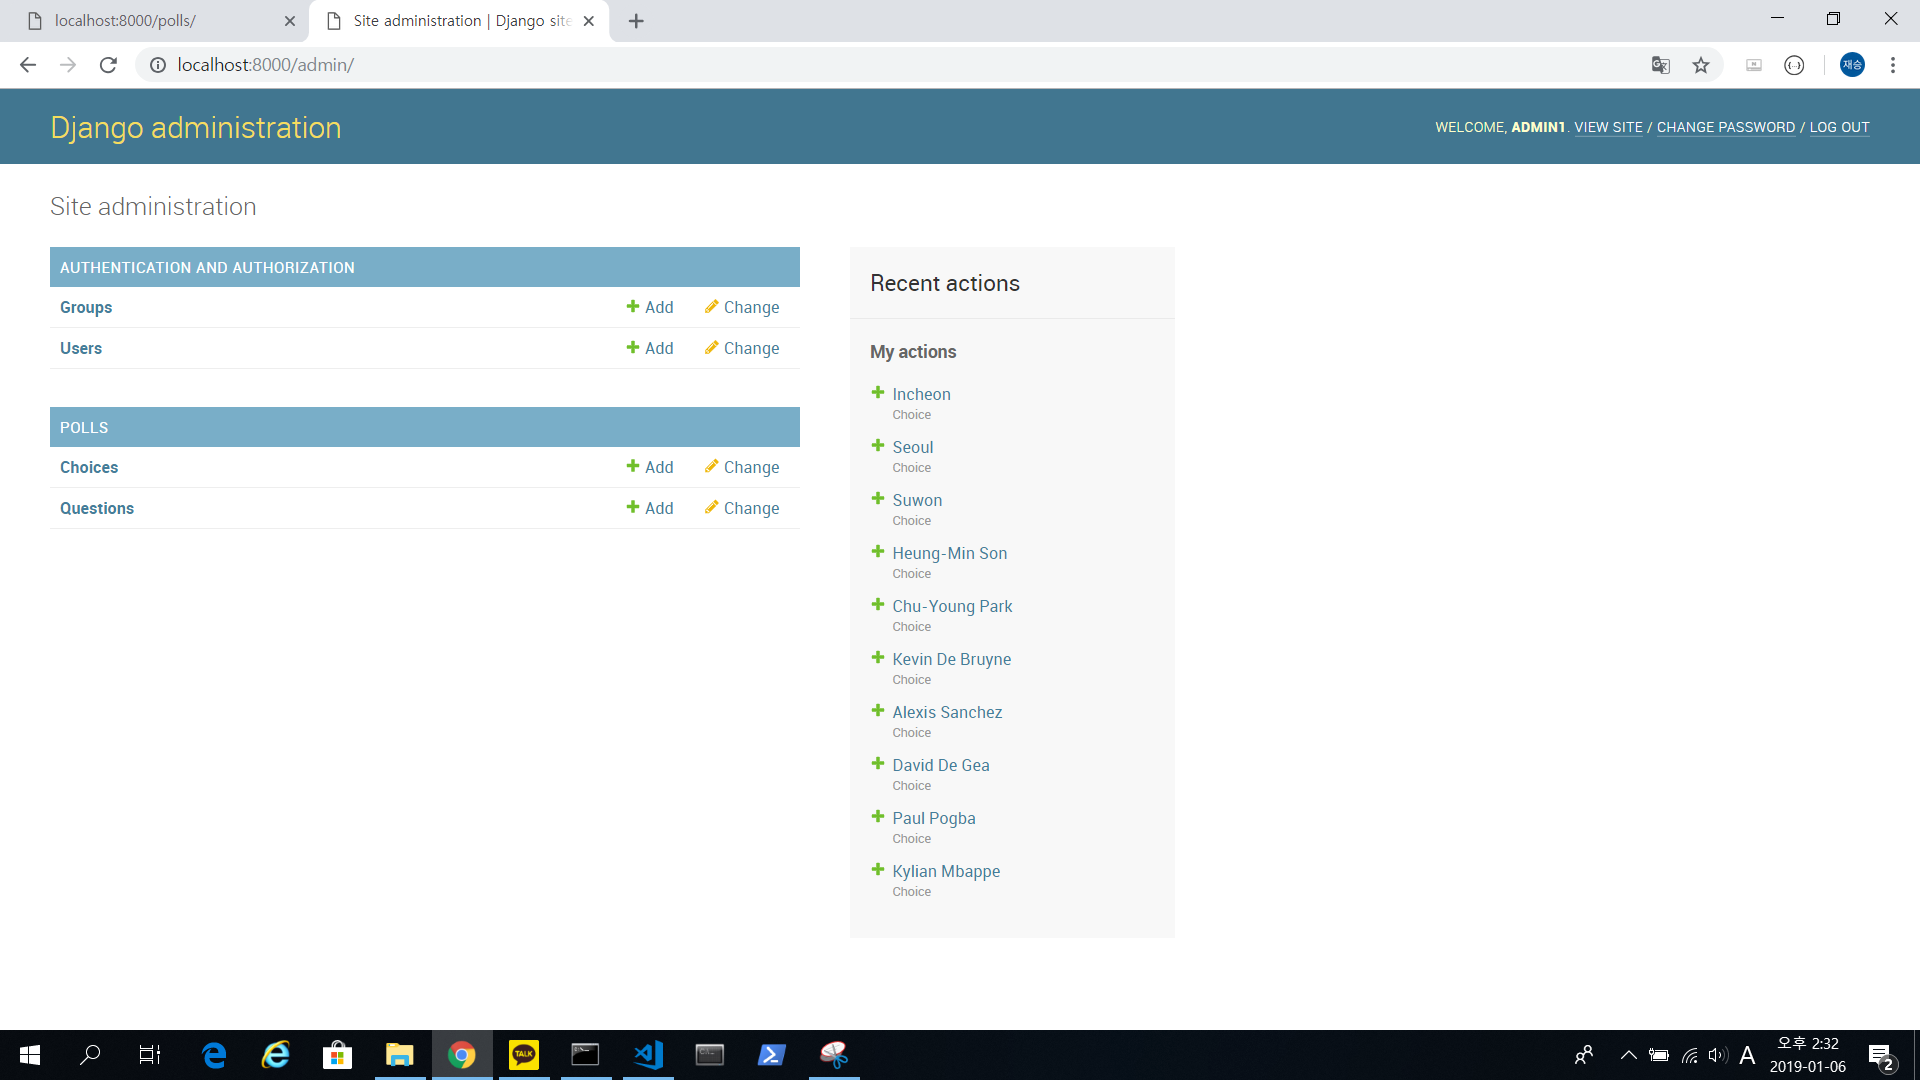This screenshot has width=1920, height=1080.
Task: Open PowerShell from the taskbar
Action: 771,1054
